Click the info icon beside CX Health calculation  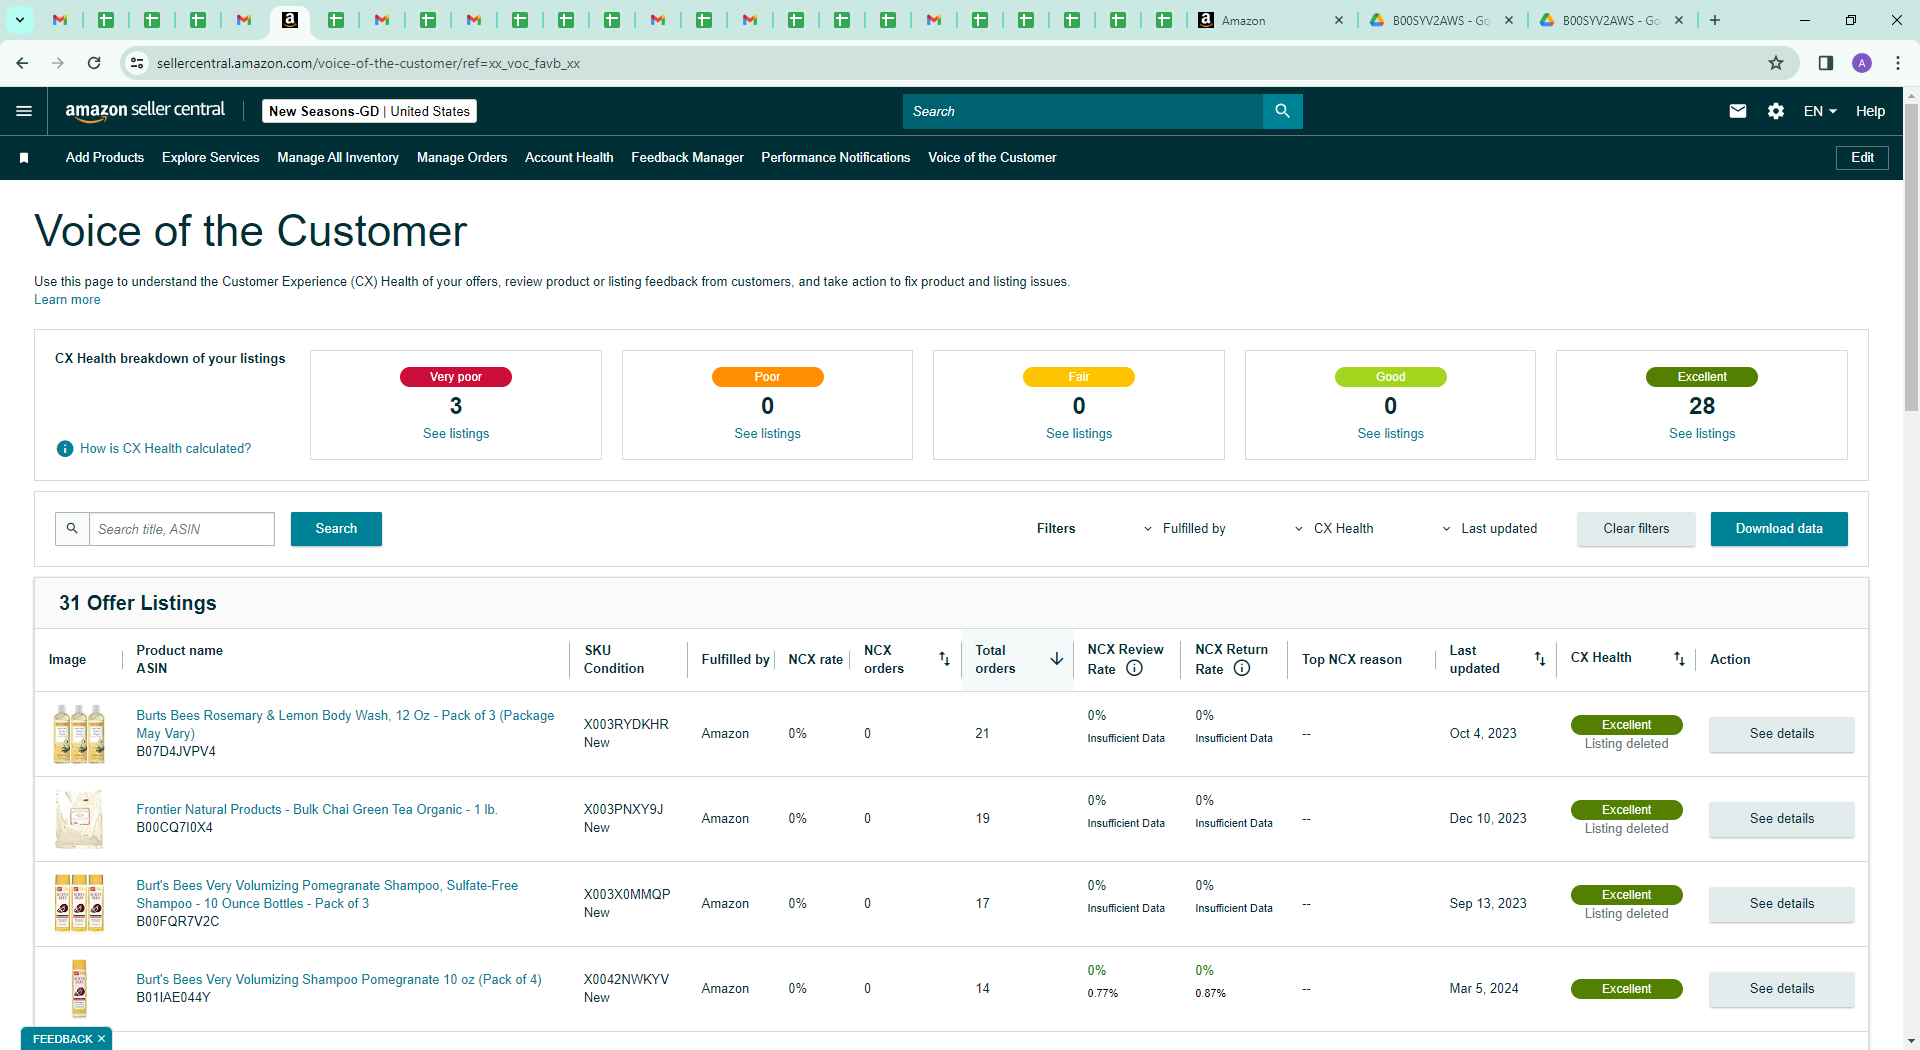coord(65,449)
